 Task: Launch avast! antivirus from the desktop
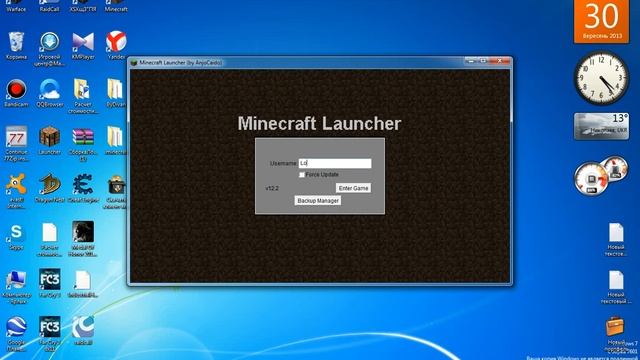16,184
